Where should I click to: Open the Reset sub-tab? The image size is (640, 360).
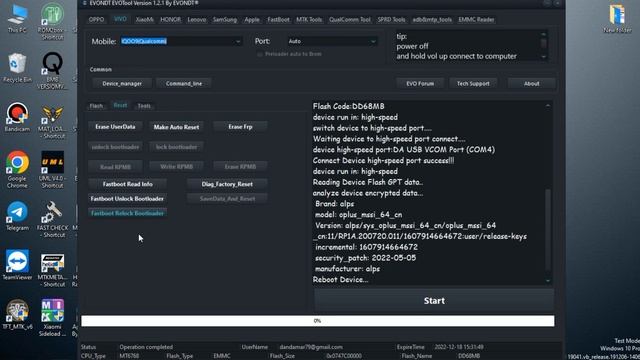pos(120,105)
